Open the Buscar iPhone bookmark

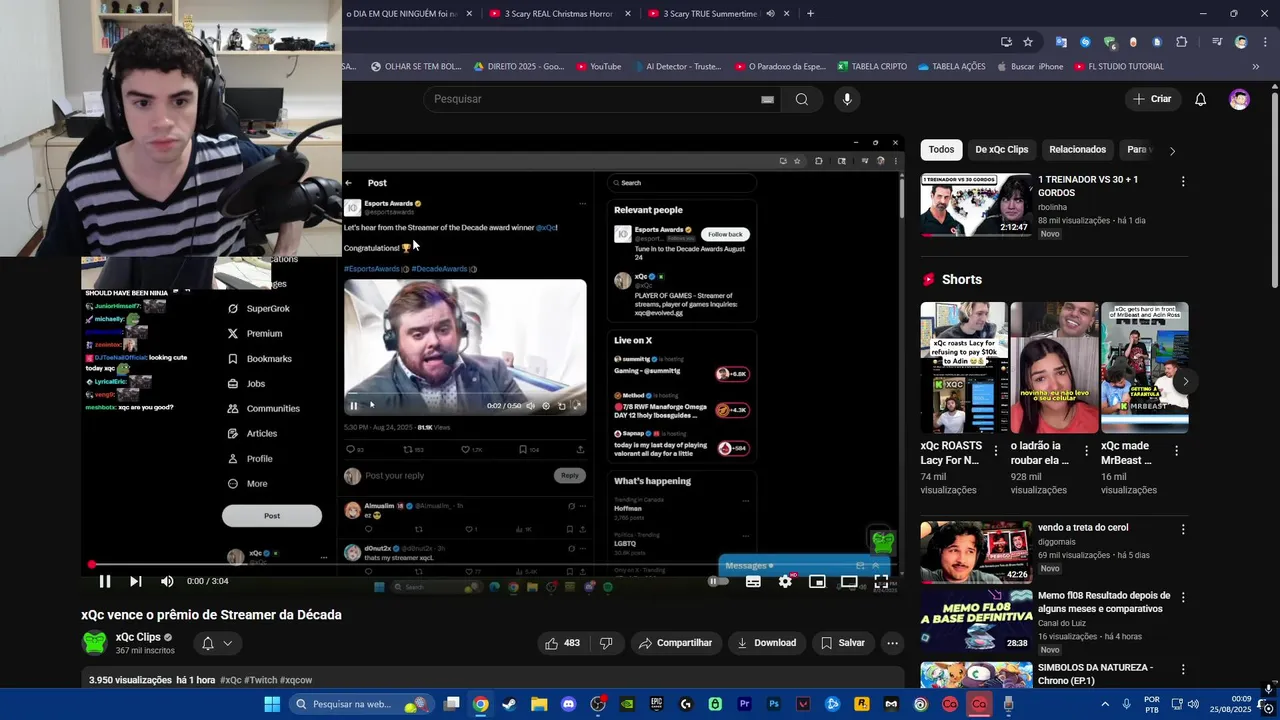click(1030, 67)
